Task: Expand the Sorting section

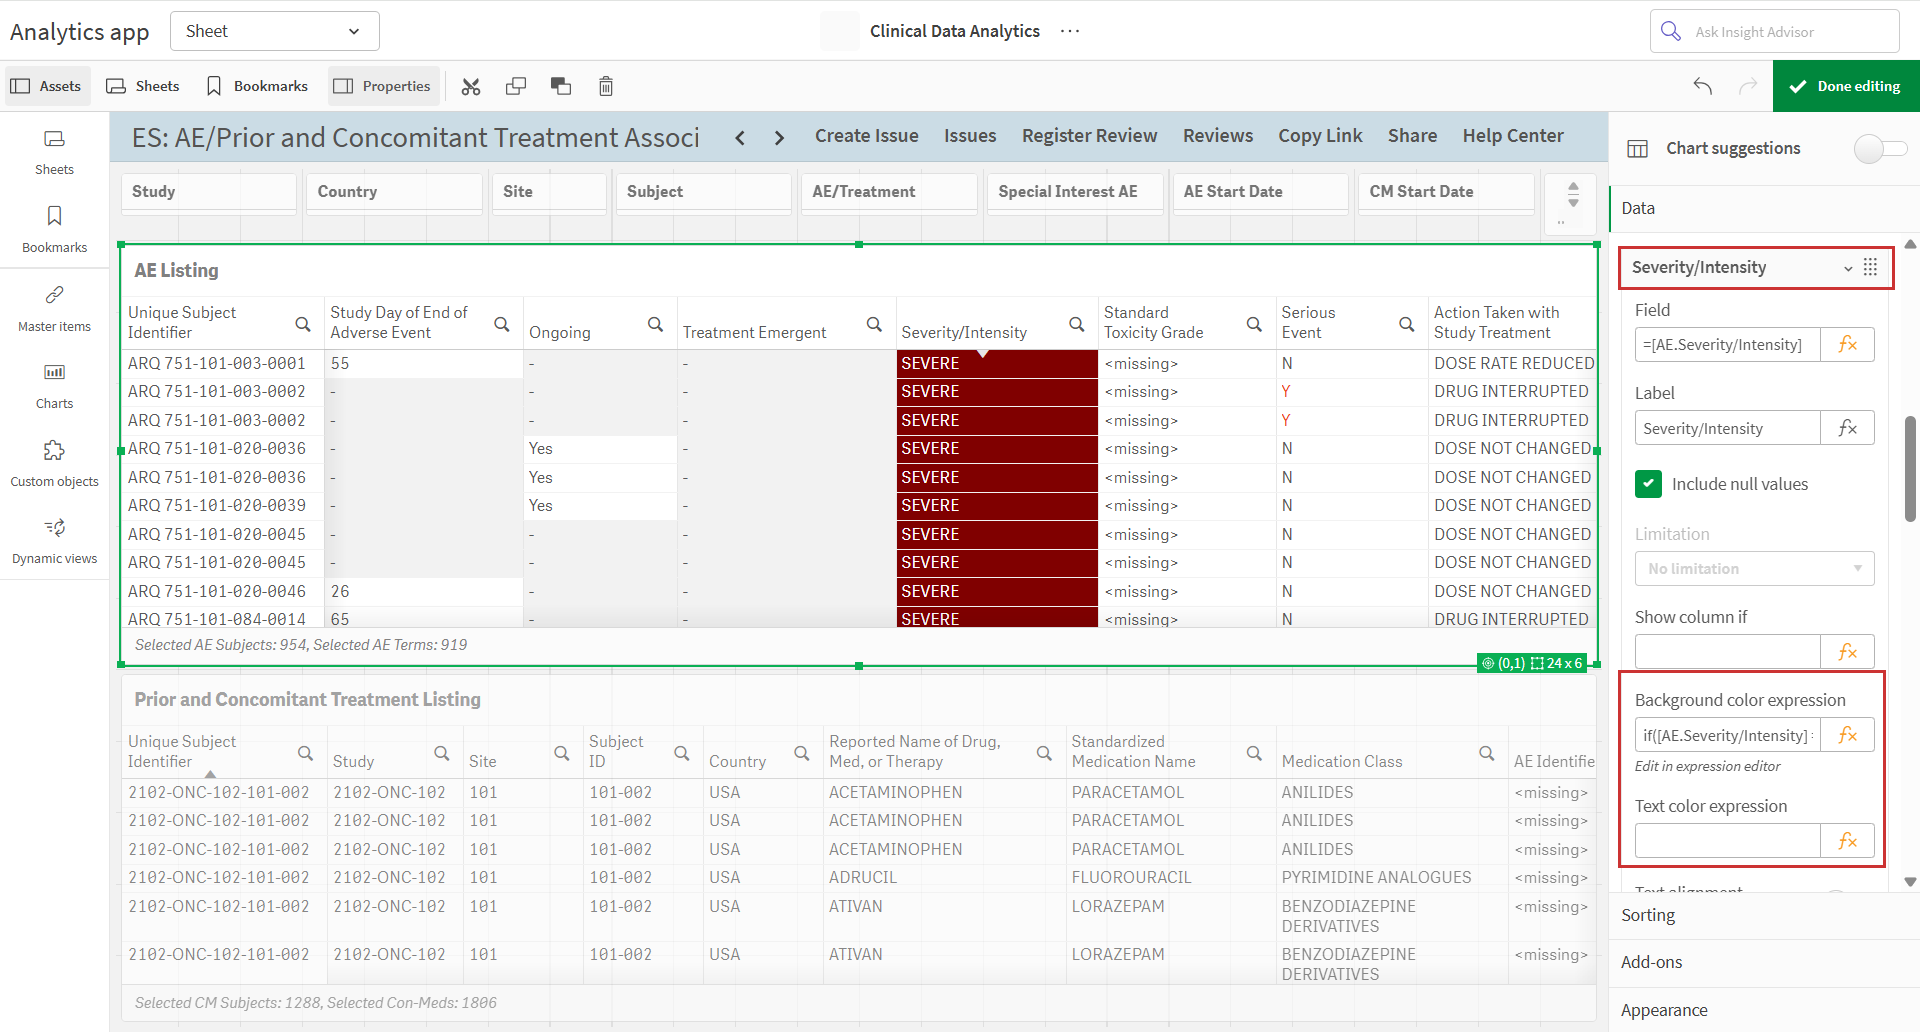Action: point(1764,915)
